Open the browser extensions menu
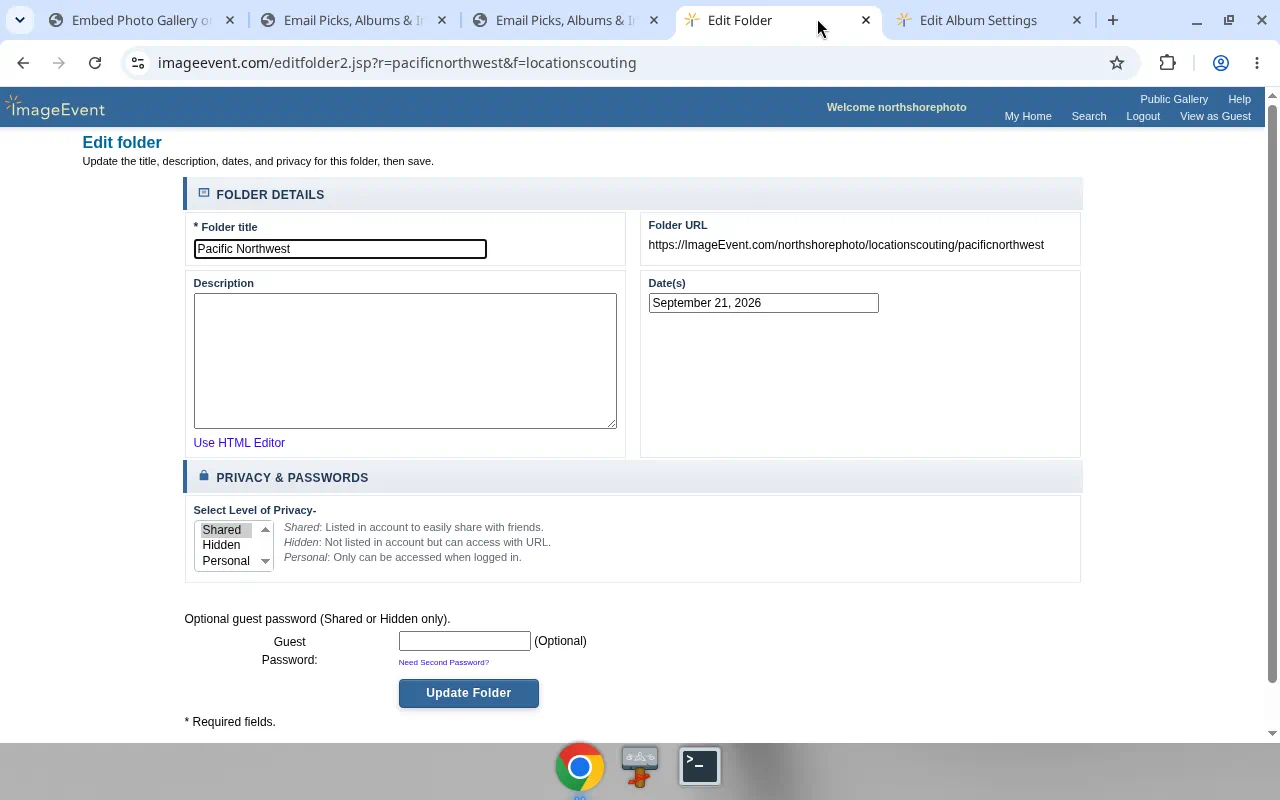This screenshot has width=1280, height=800. [1167, 63]
